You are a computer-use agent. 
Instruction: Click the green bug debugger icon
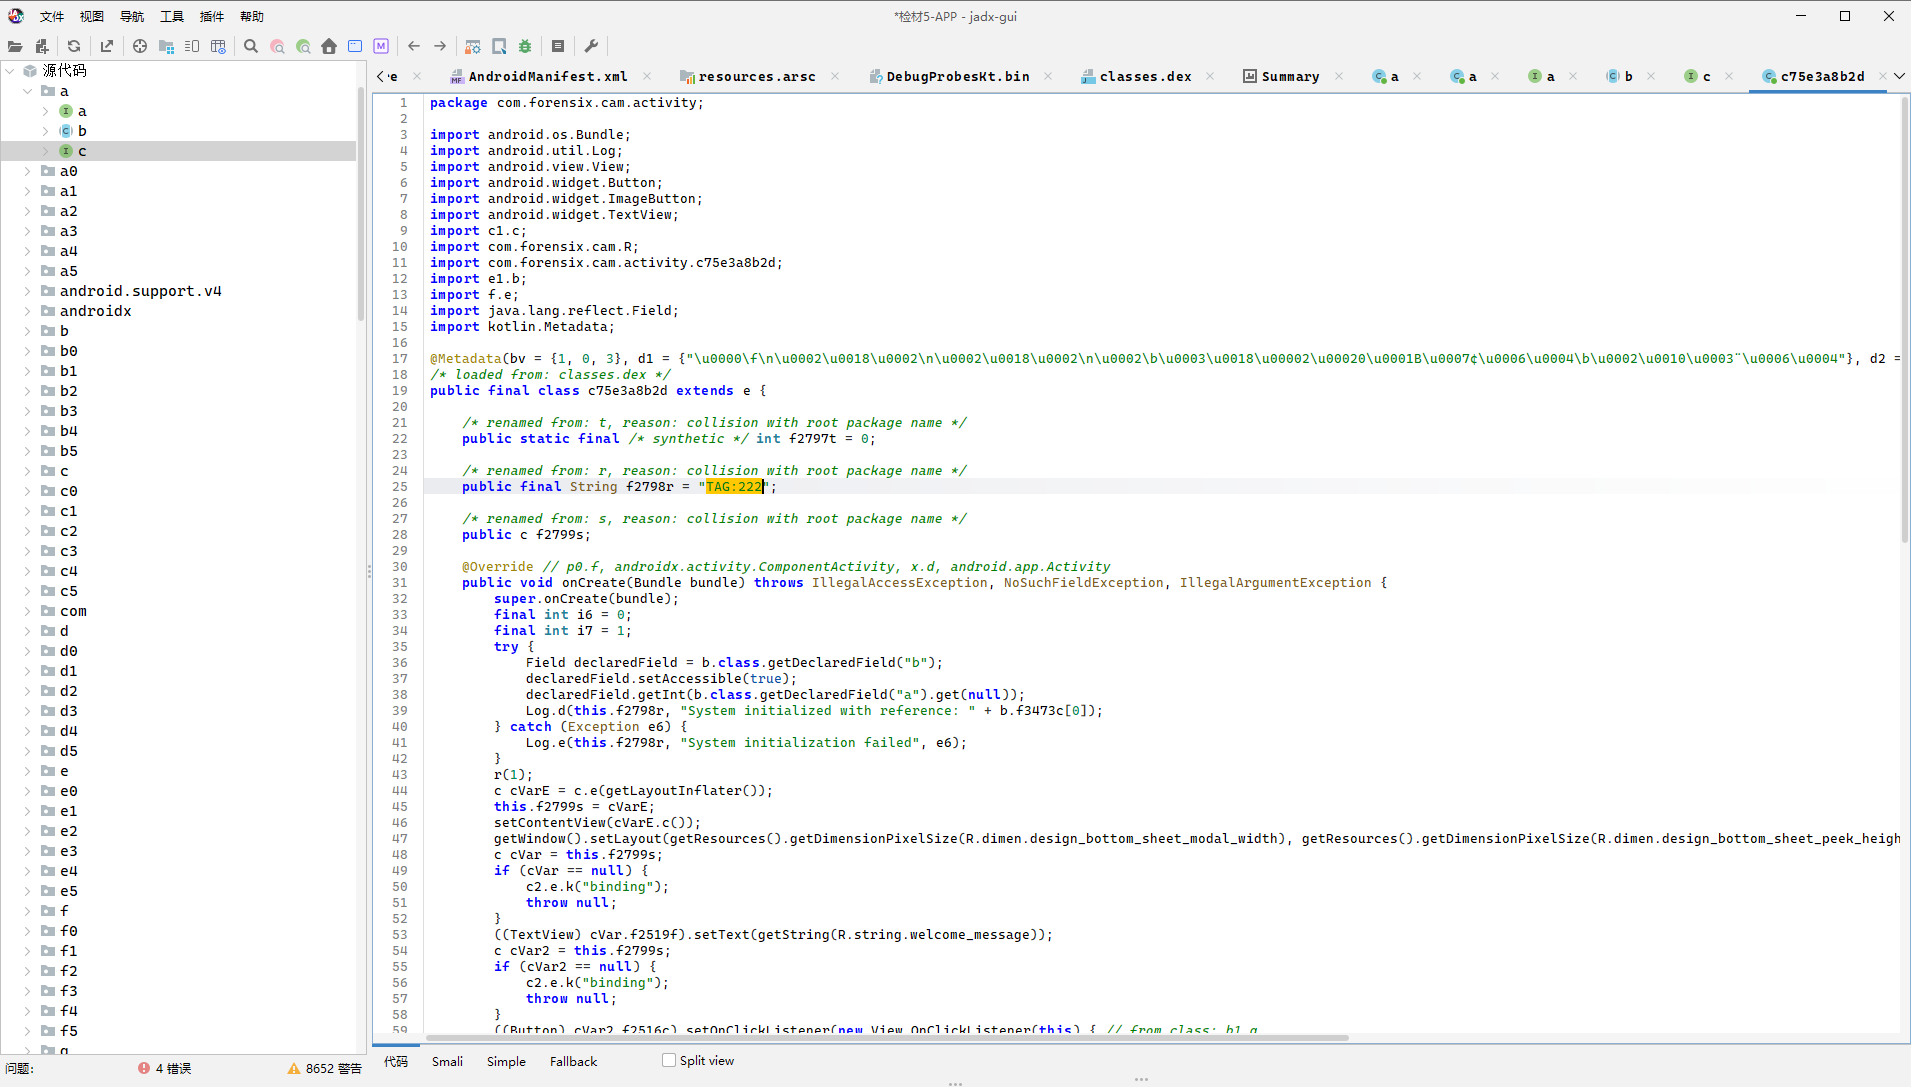pos(525,46)
